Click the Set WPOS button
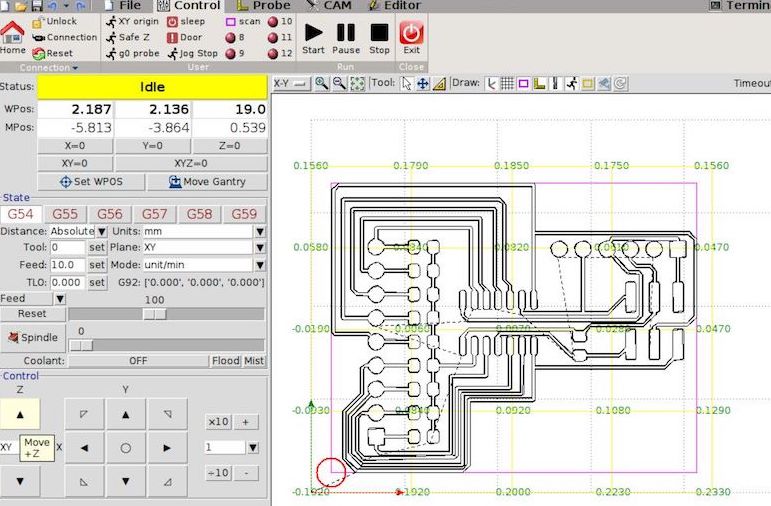771x506 pixels. click(x=91, y=182)
